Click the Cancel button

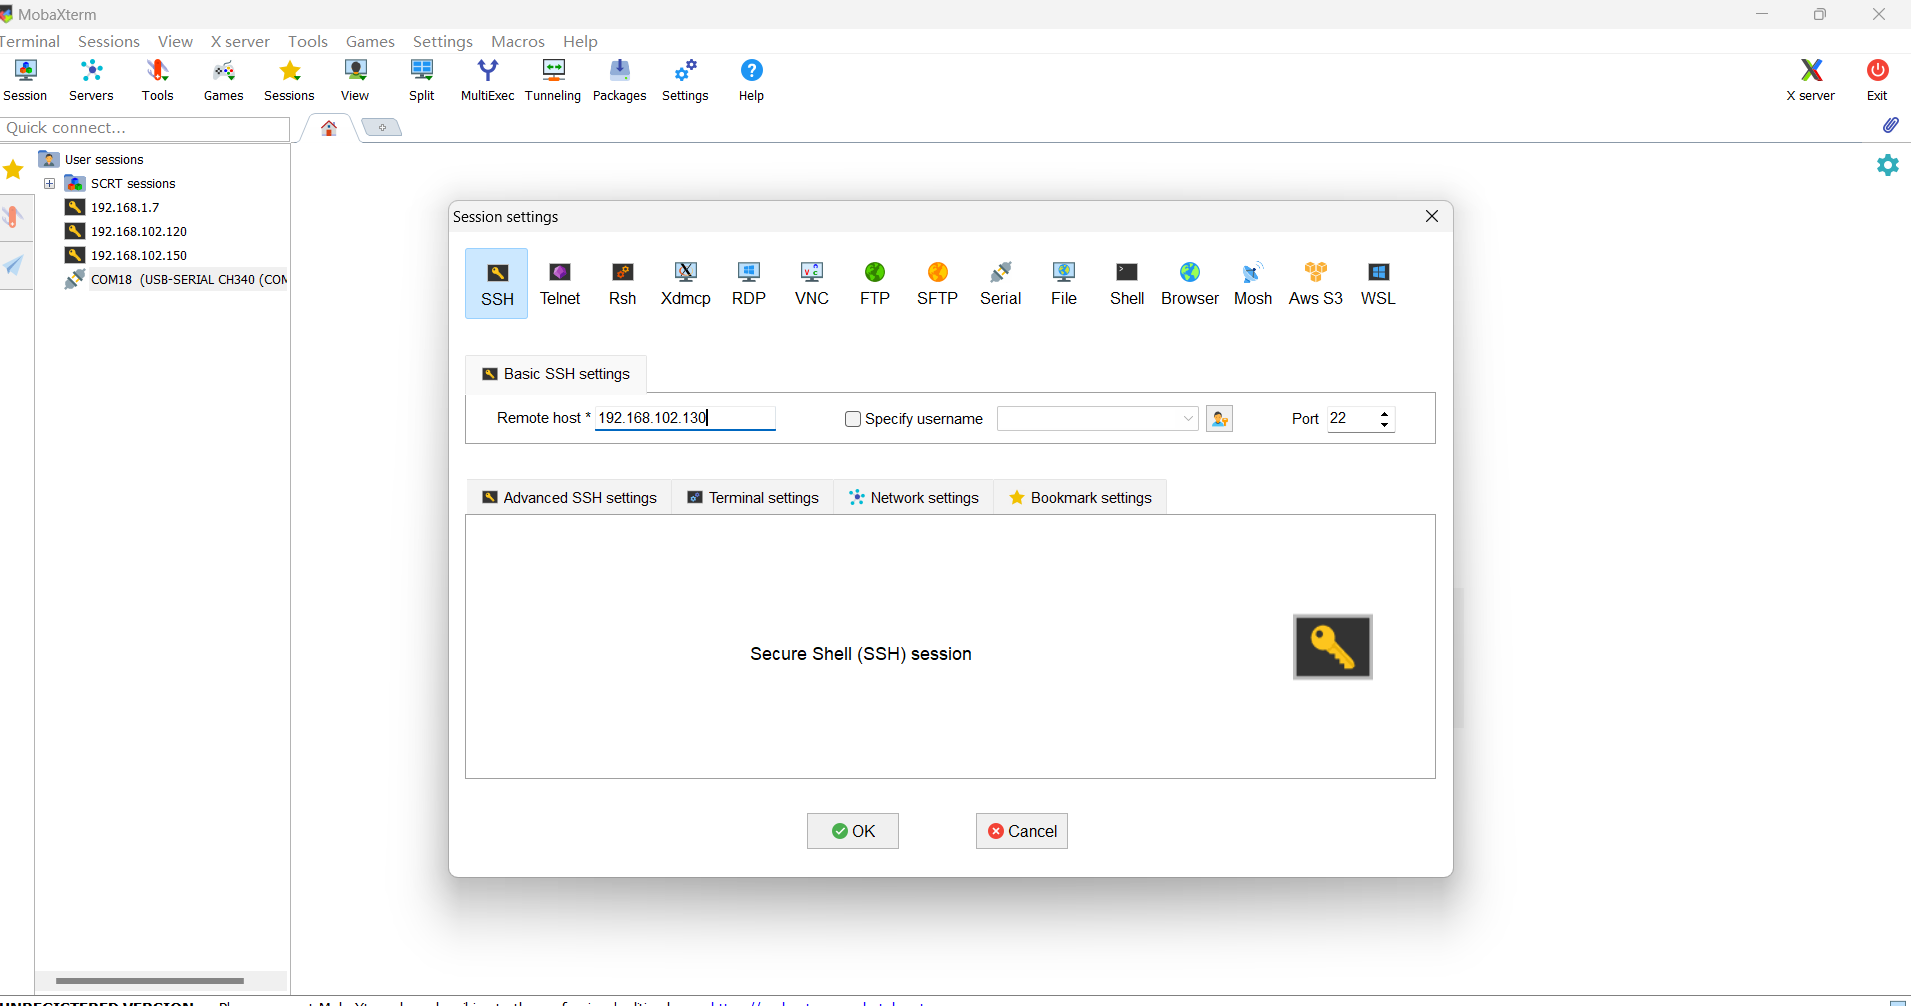1021,830
